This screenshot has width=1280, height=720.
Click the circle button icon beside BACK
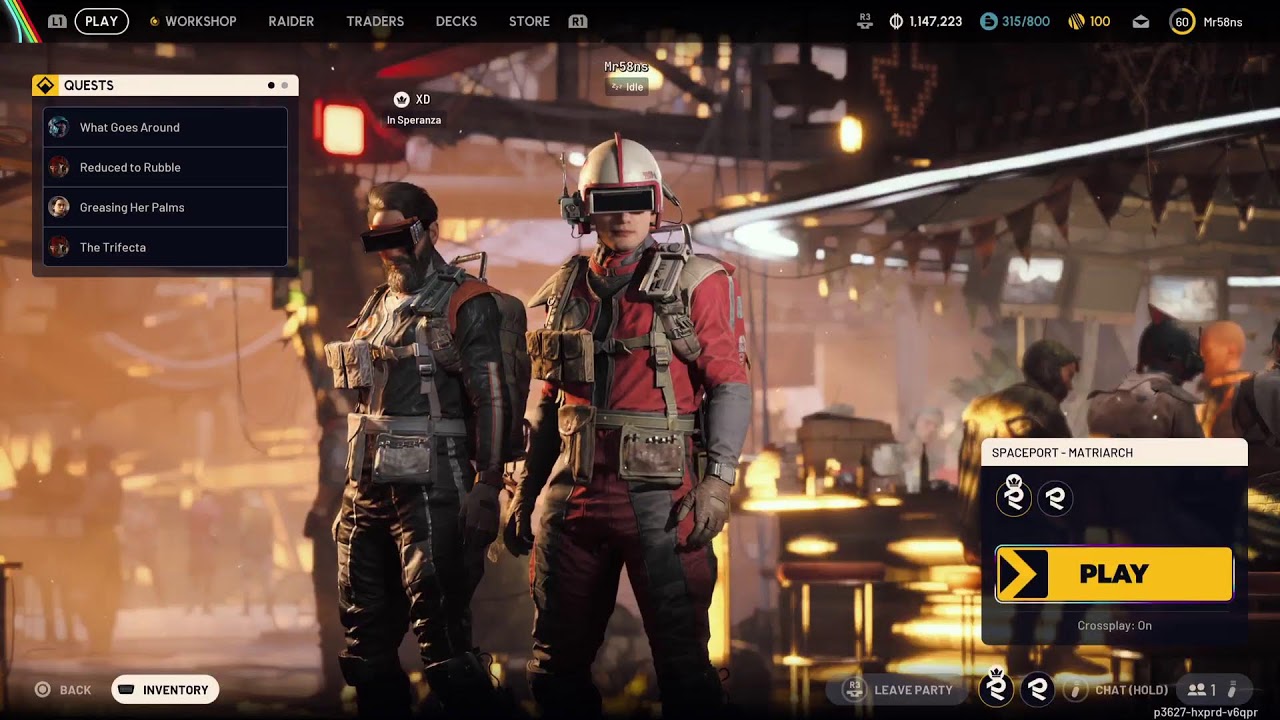(42, 689)
